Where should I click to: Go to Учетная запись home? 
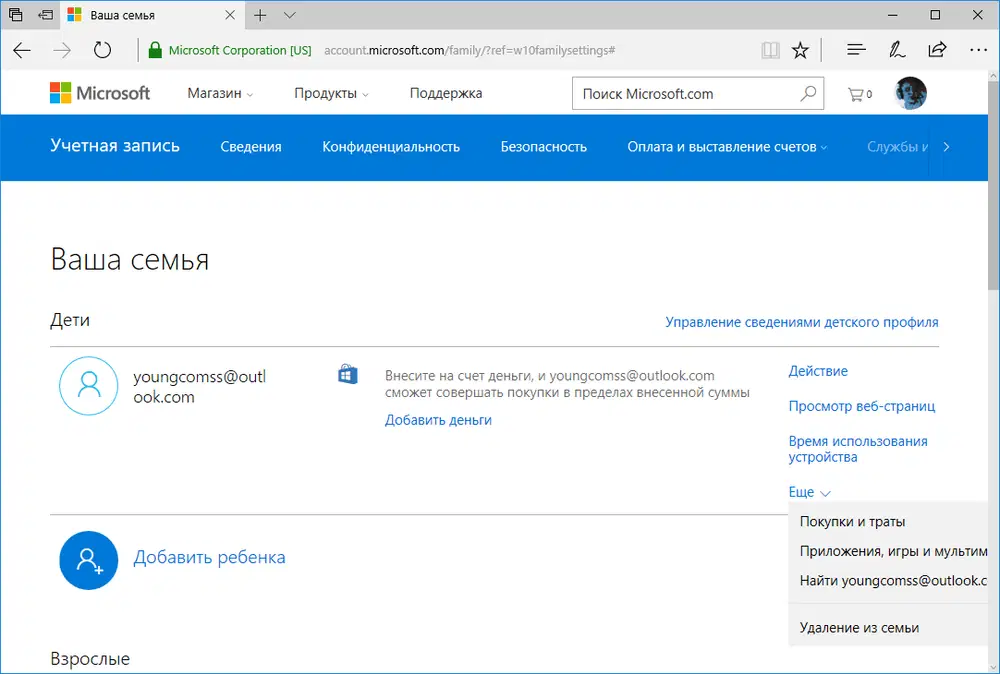[115, 145]
